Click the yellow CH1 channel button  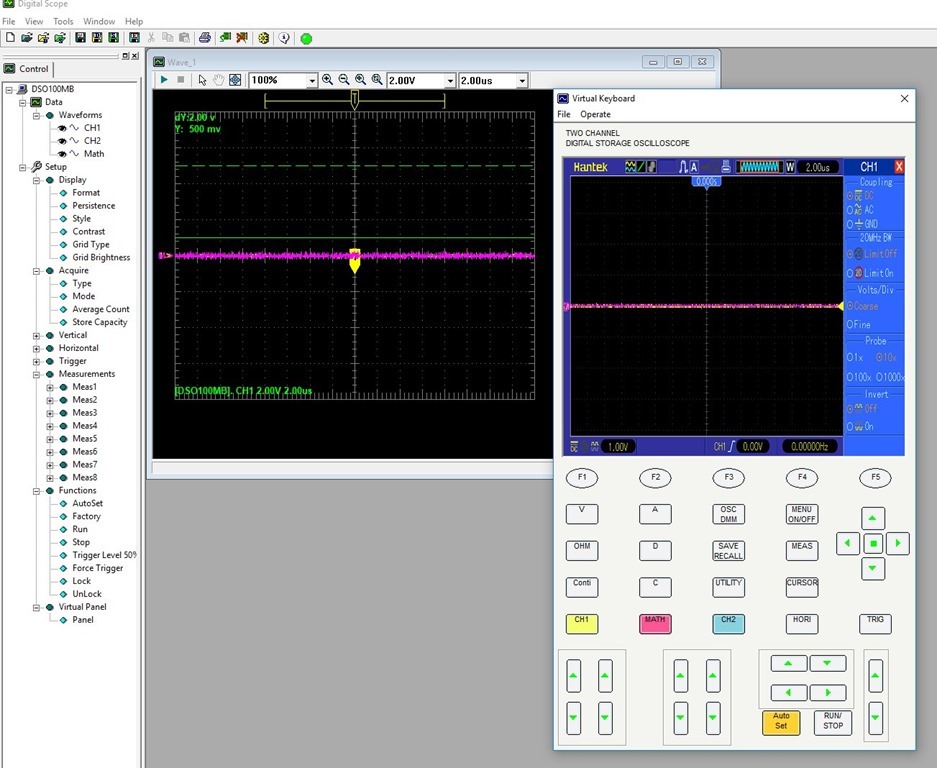(x=582, y=623)
